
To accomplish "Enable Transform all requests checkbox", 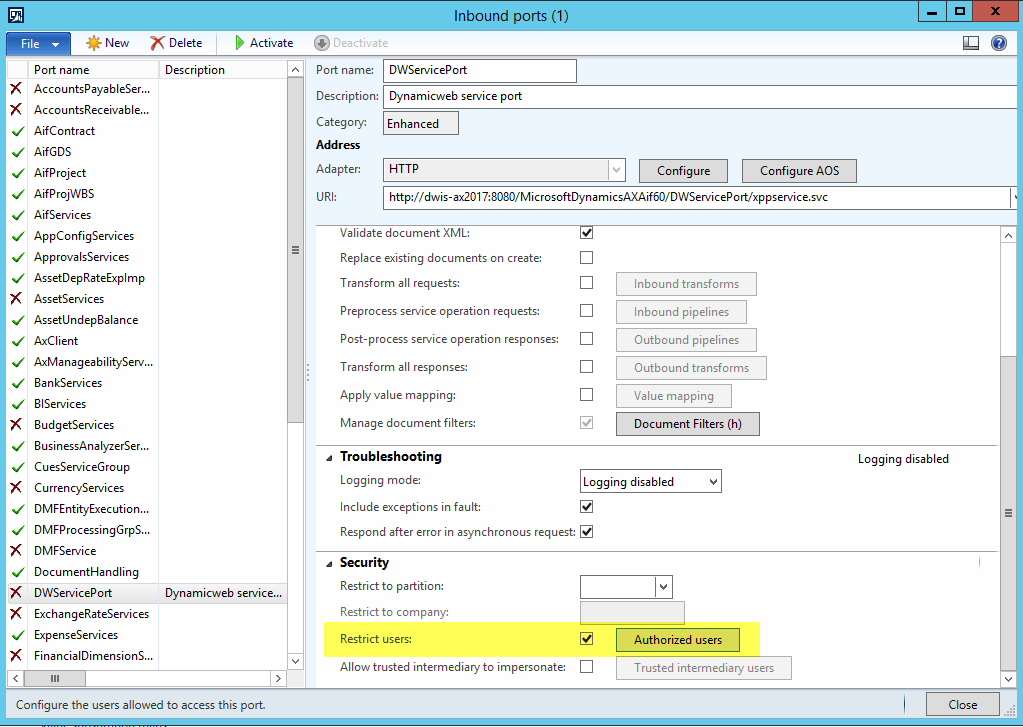I will [x=587, y=283].
